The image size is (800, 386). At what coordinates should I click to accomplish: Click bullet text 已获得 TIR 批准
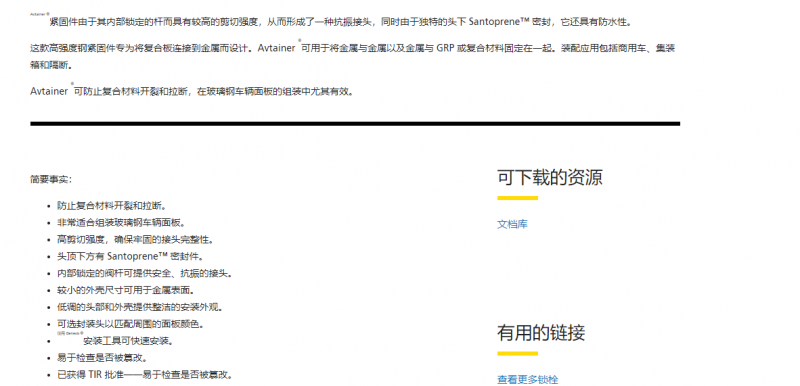pos(145,375)
